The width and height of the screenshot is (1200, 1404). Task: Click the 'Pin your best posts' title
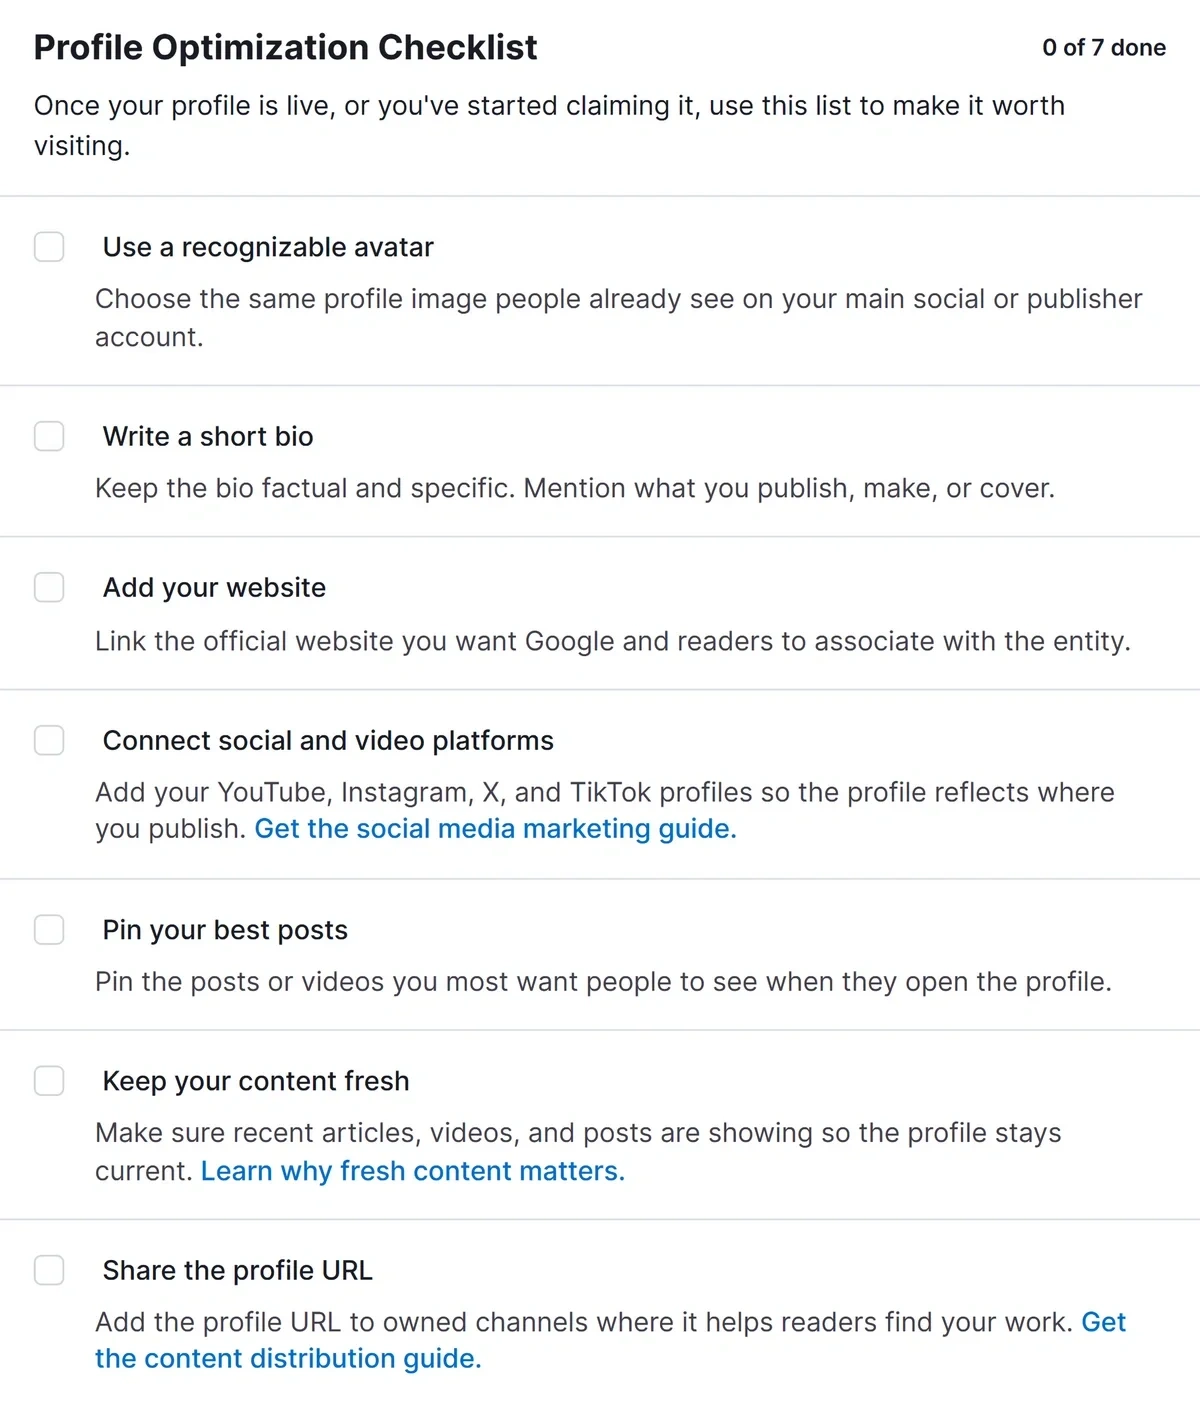coord(225,930)
